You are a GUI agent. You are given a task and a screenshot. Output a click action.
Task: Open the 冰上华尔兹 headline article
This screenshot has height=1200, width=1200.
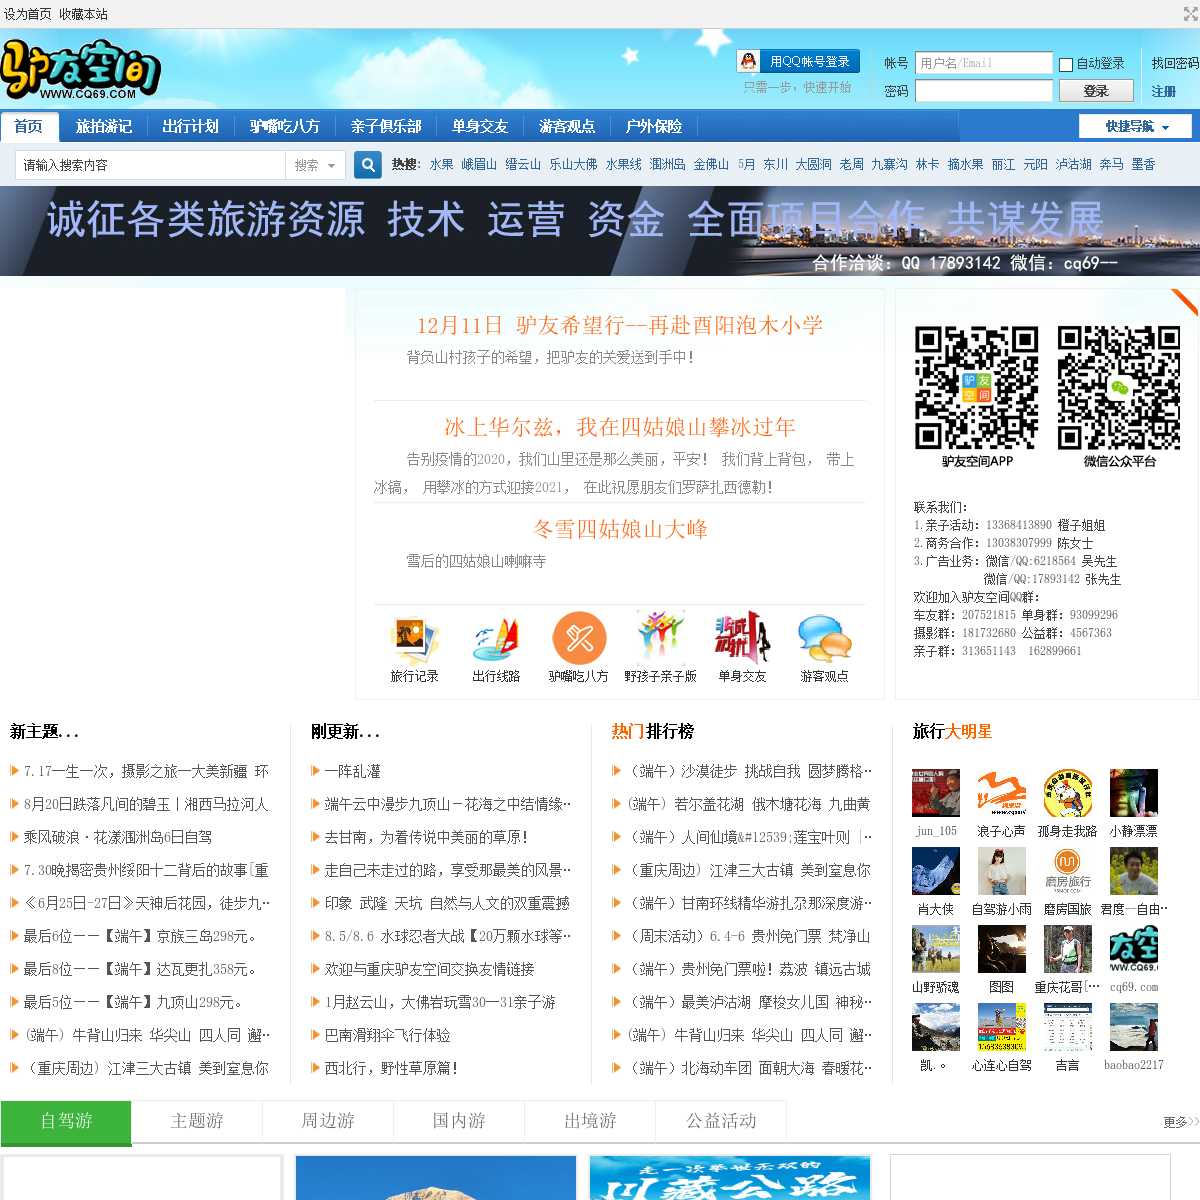(x=620, y=427)
